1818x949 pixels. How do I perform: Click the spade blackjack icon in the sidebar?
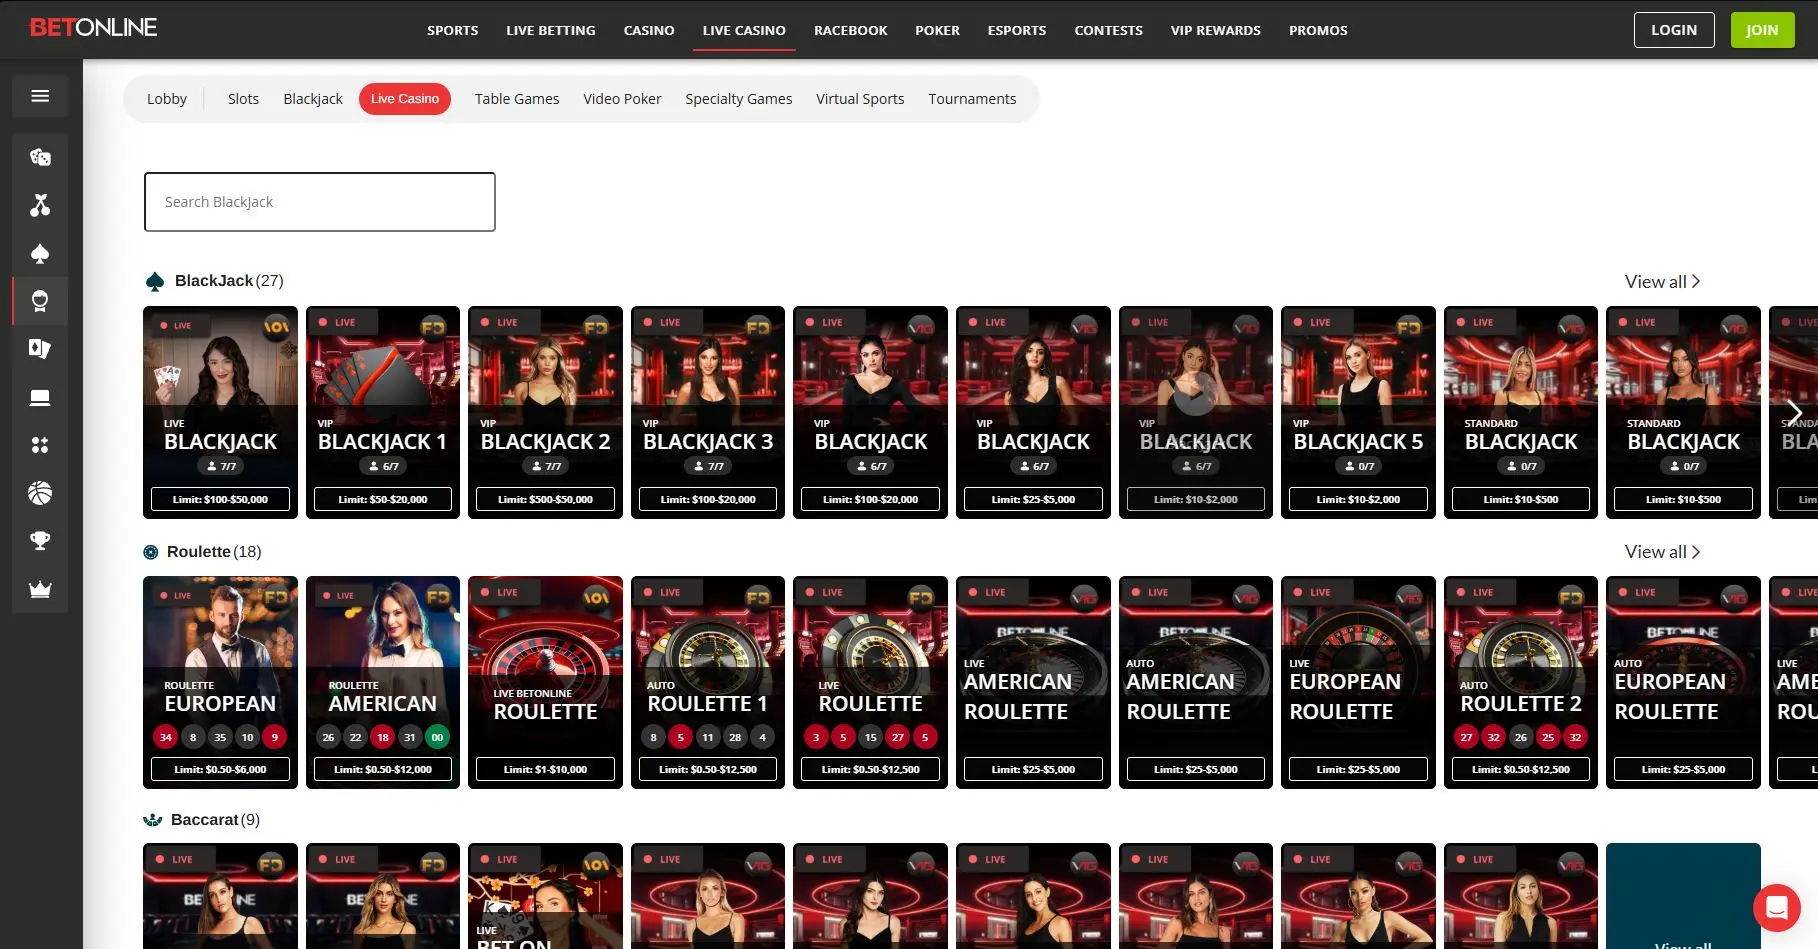pos(40,254)
